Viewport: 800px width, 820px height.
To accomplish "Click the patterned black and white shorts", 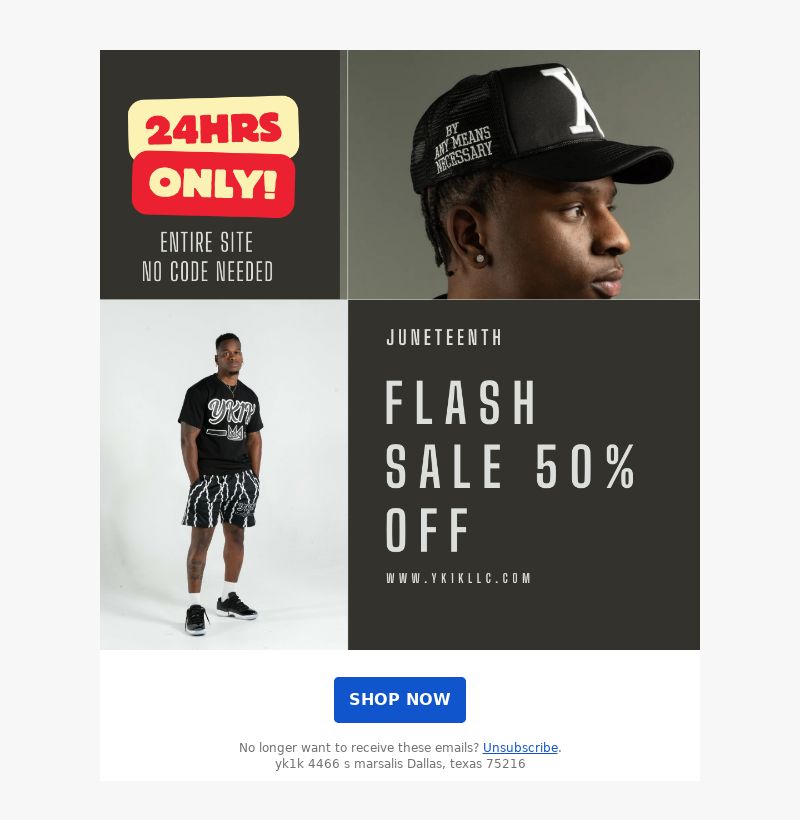I will [221, 498].
